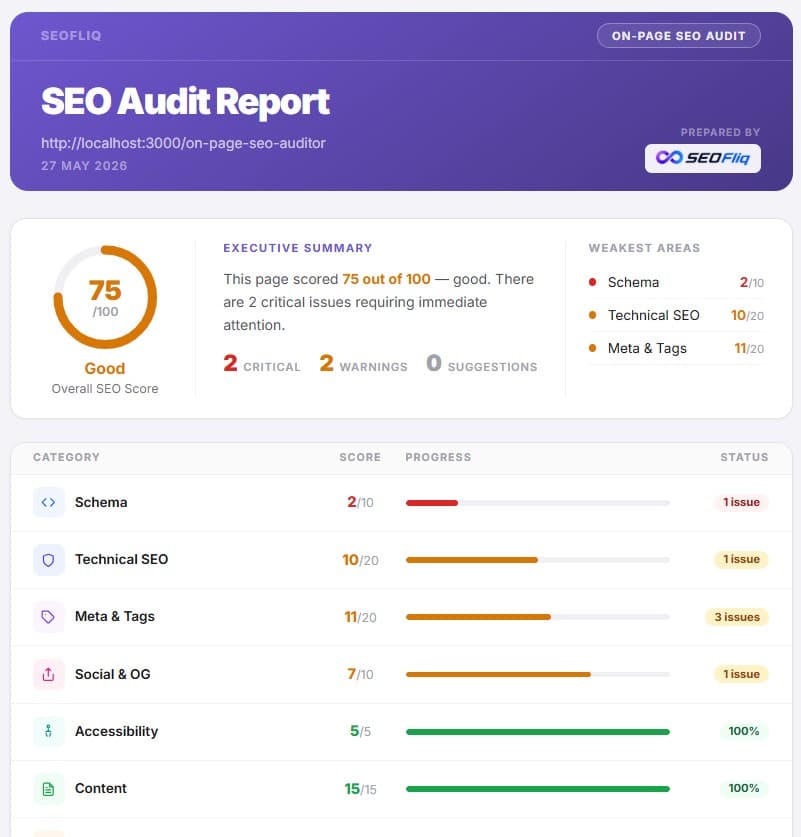Click the Social & OG share icon
The height and width of the screenshot is (837, 801).
click(x=49, y=674)
